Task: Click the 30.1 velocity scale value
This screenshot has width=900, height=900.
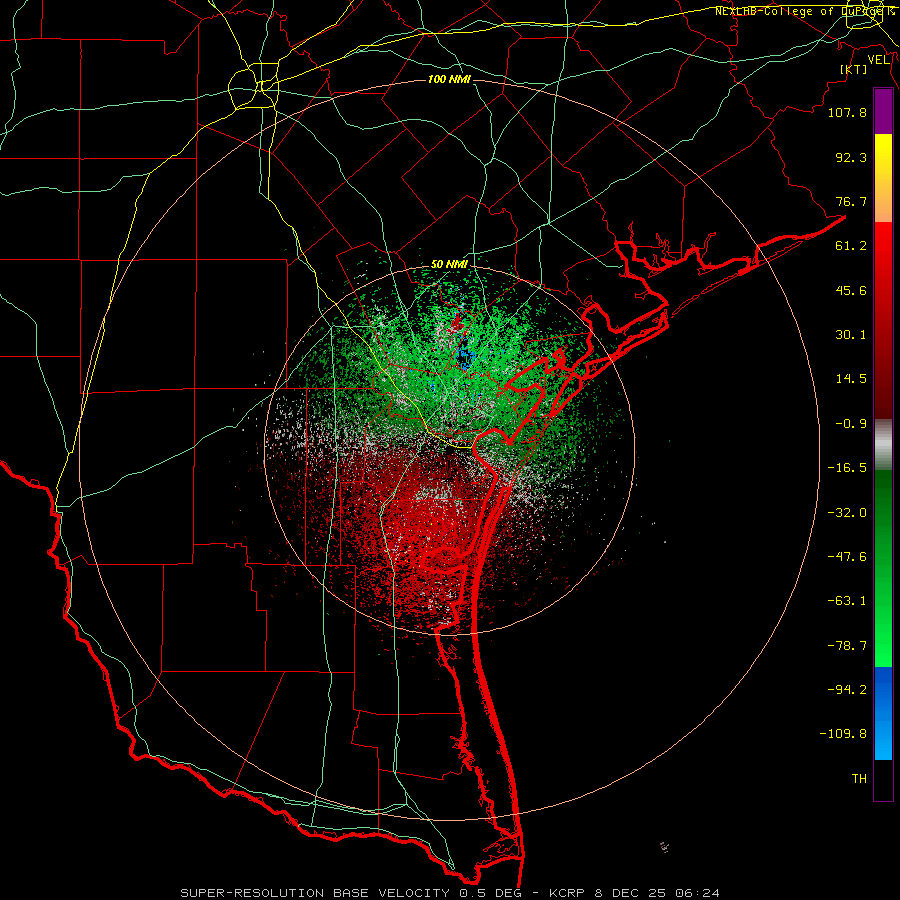Action: pyautogui.click(x=851, y=335)
